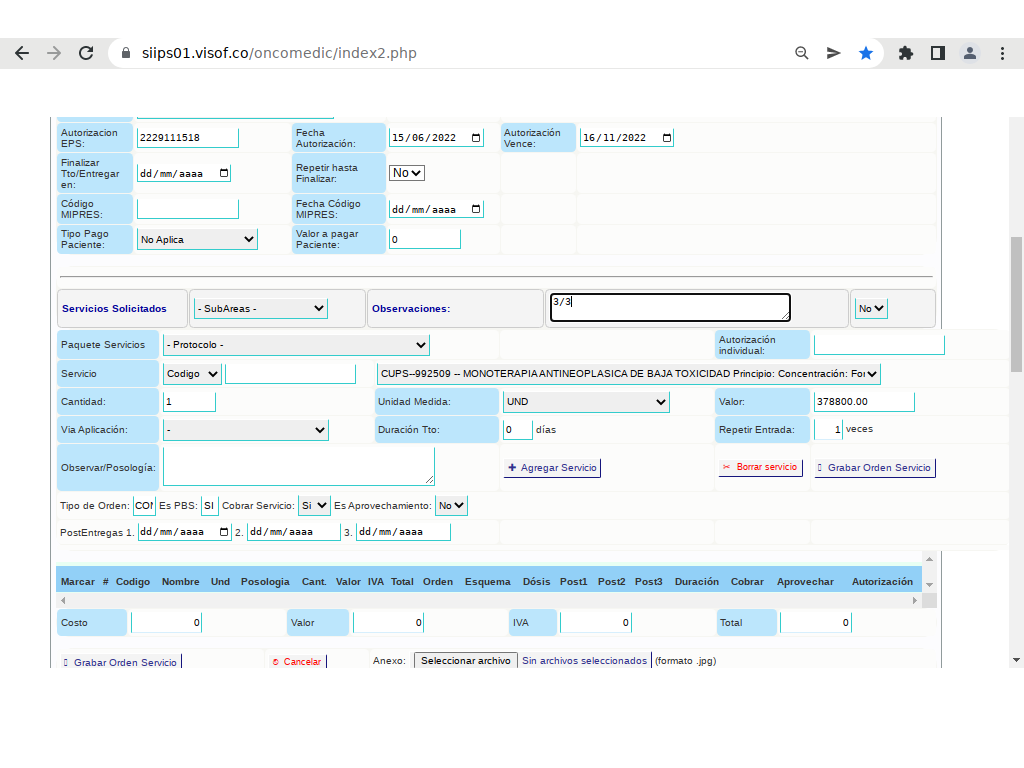
Task: Click the Seleccionar archivo button
Action: pyautogui.click(x=465, y=661)
